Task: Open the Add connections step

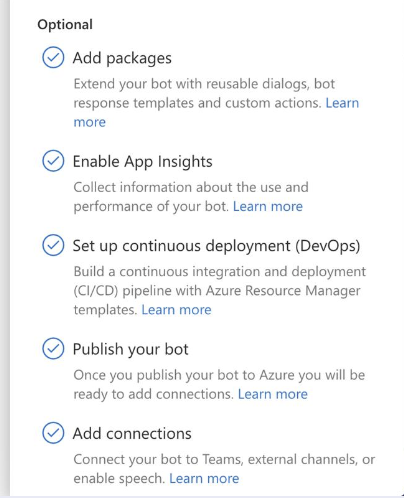Action: click(132, 434)
